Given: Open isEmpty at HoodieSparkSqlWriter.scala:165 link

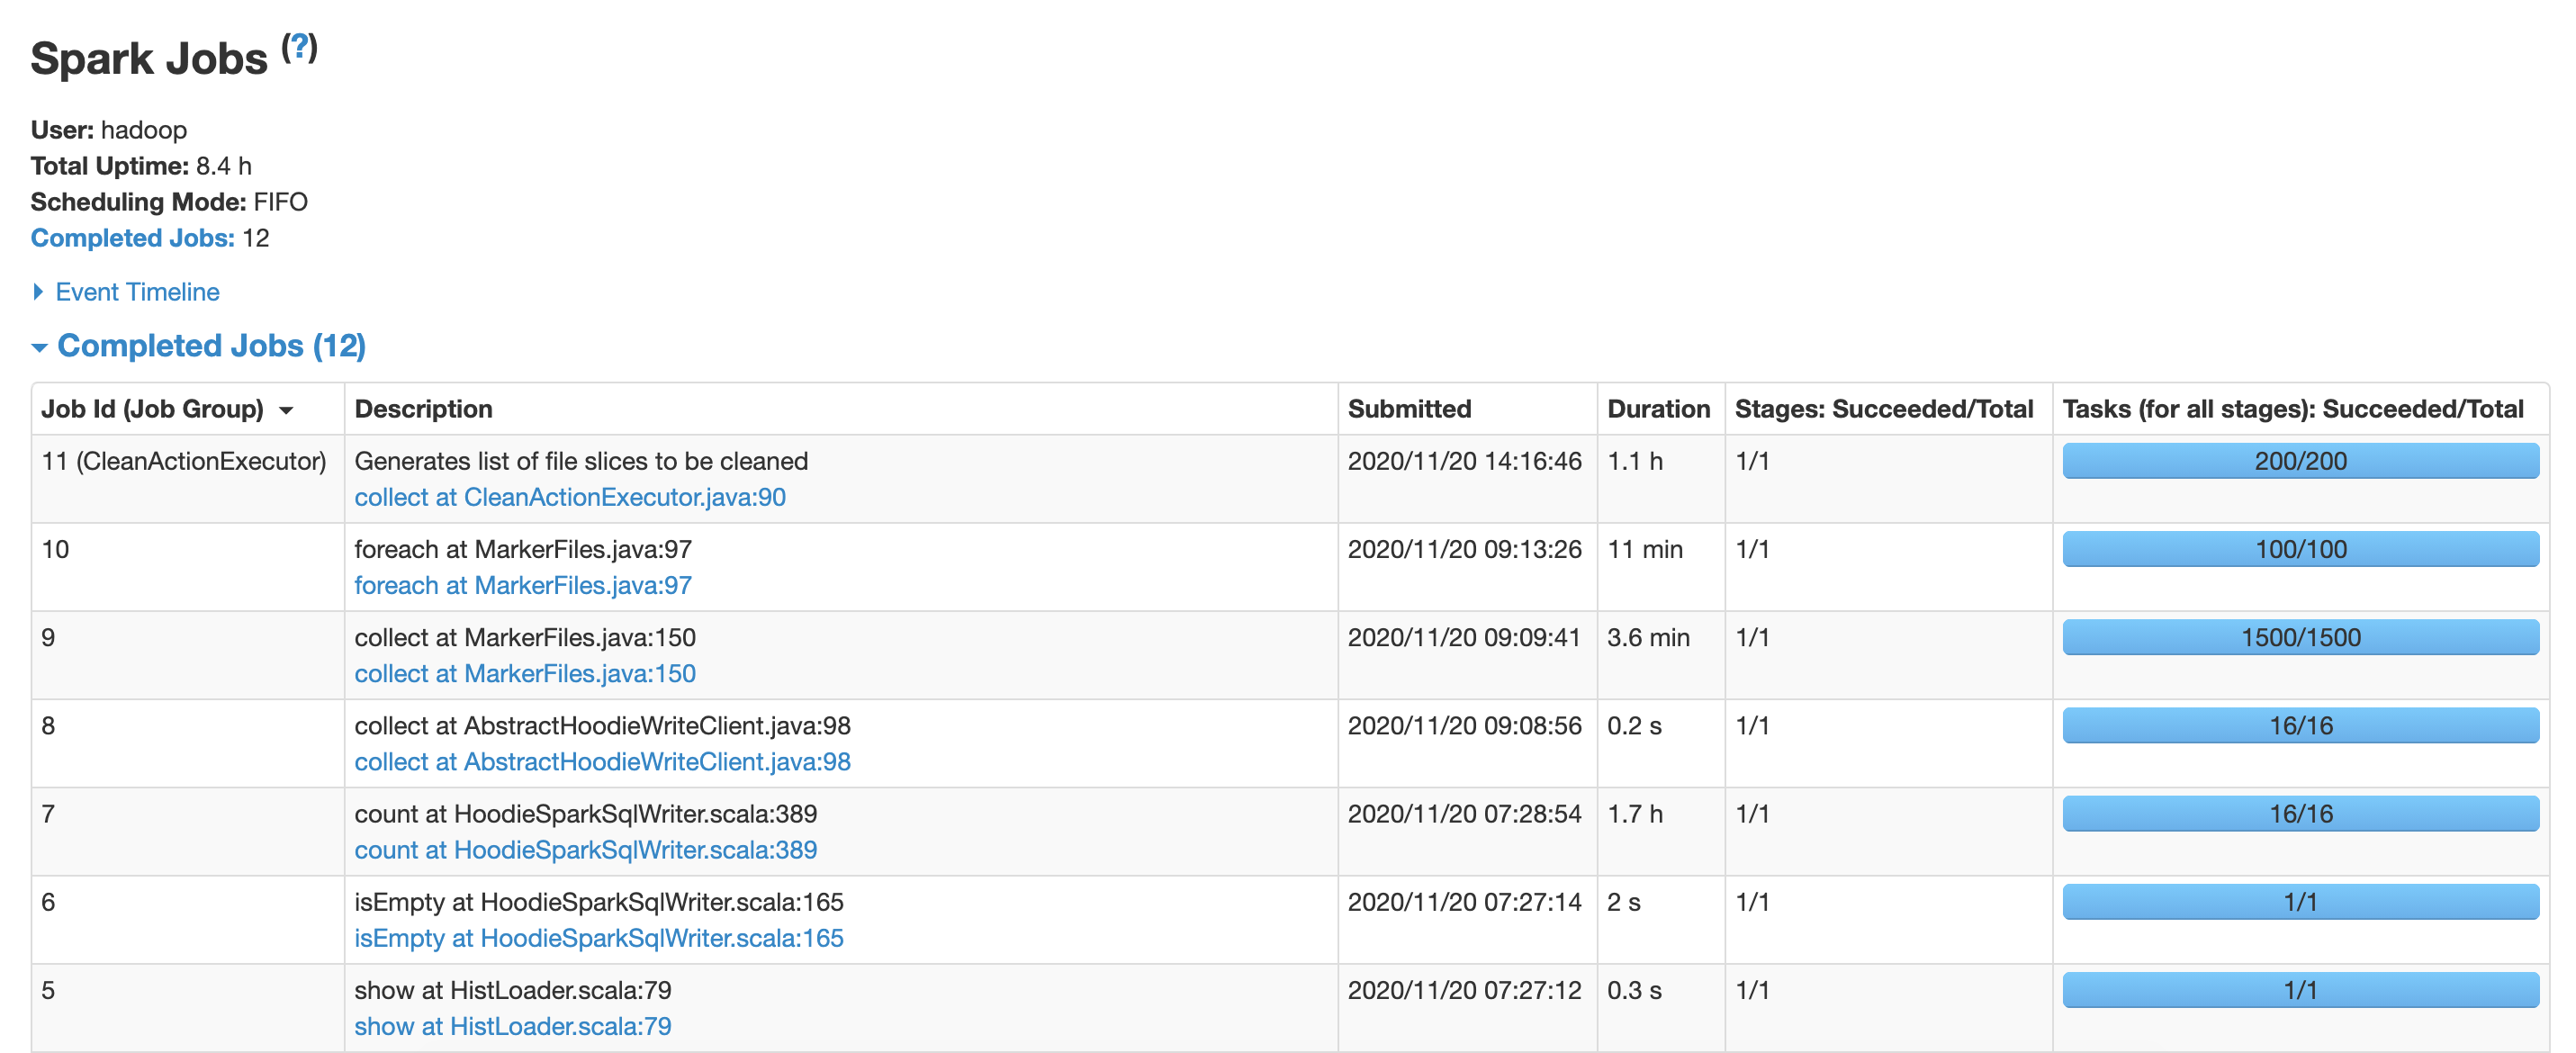Looking at the screenshot, I should [598, 938].
